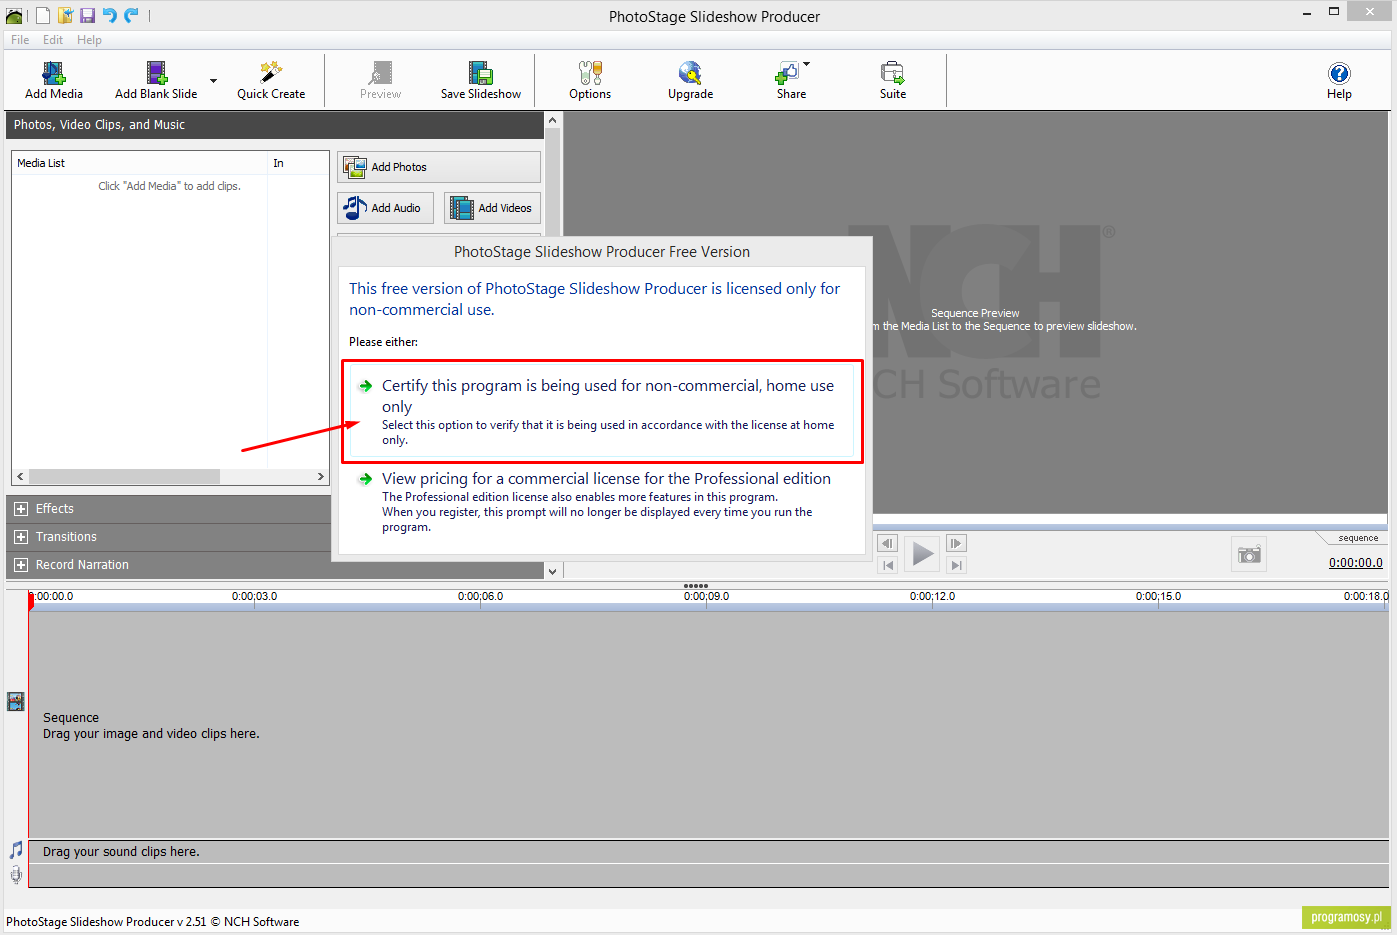Click the media list right scroll arrow

coord(320,477)
